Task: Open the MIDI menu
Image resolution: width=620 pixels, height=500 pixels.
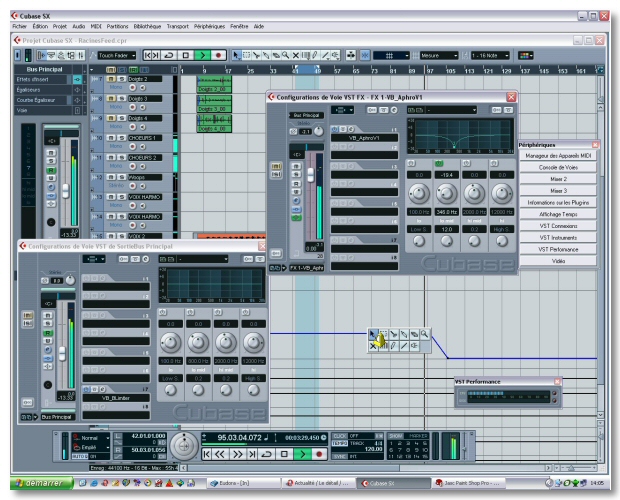Action: 96,26
